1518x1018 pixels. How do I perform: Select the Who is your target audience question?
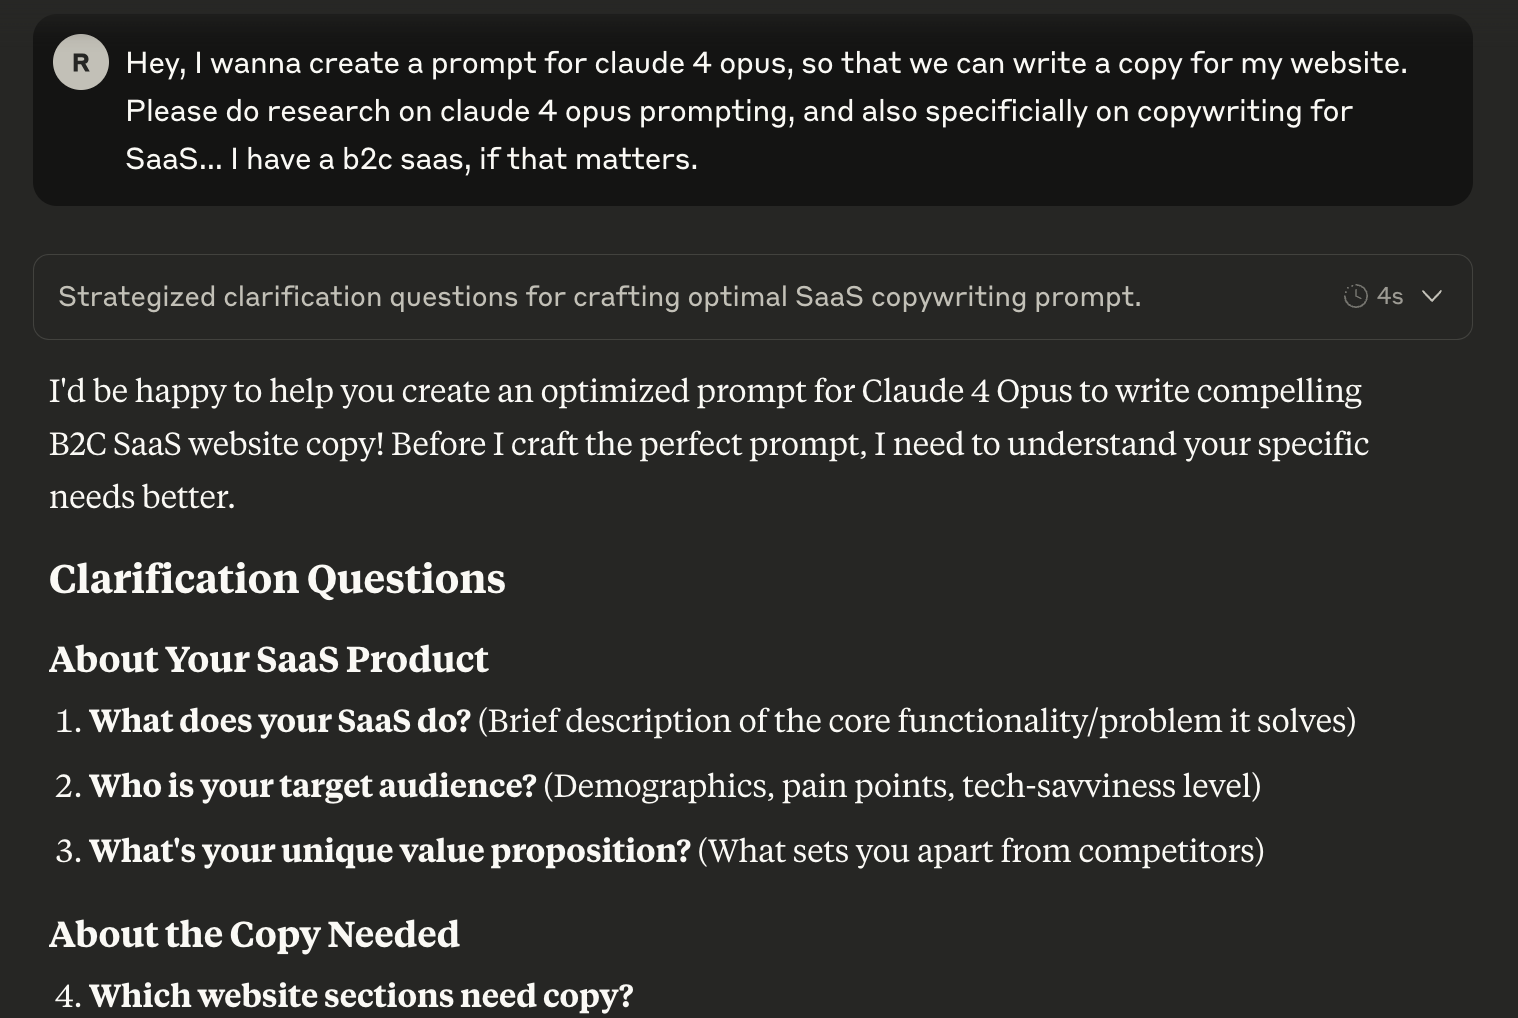[312, 786]
